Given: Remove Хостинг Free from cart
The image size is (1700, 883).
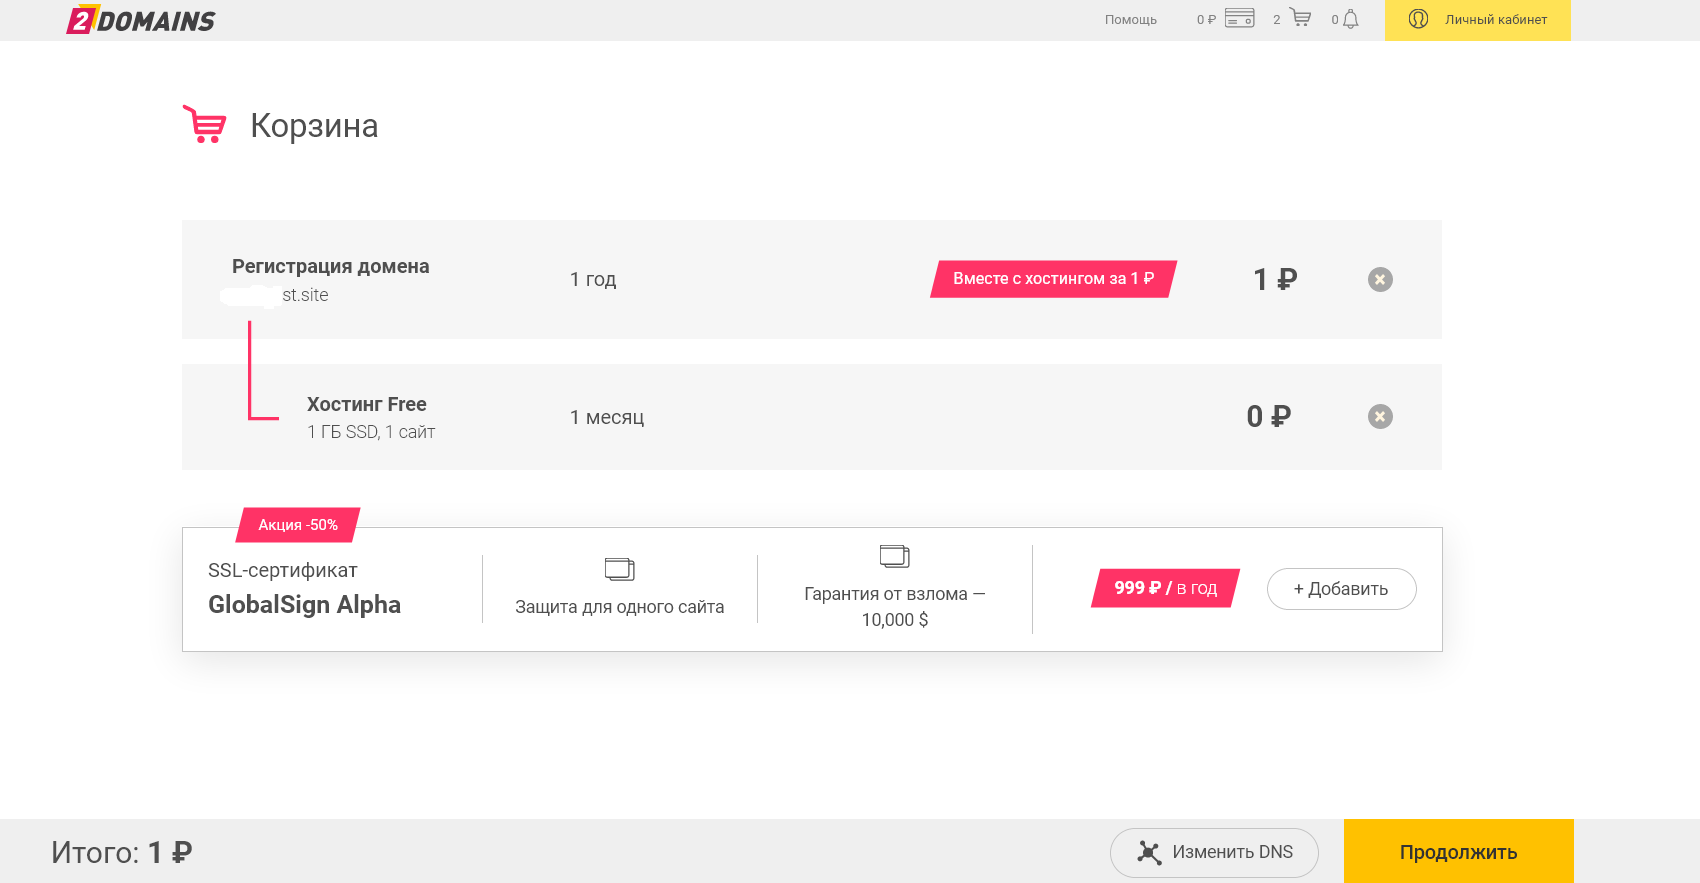Looking at the screenshot, I should (1380, 417).
